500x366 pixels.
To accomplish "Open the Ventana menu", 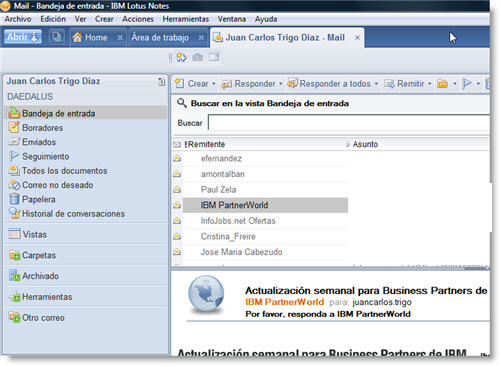I will pyautogui.click(x=232, y=19).
